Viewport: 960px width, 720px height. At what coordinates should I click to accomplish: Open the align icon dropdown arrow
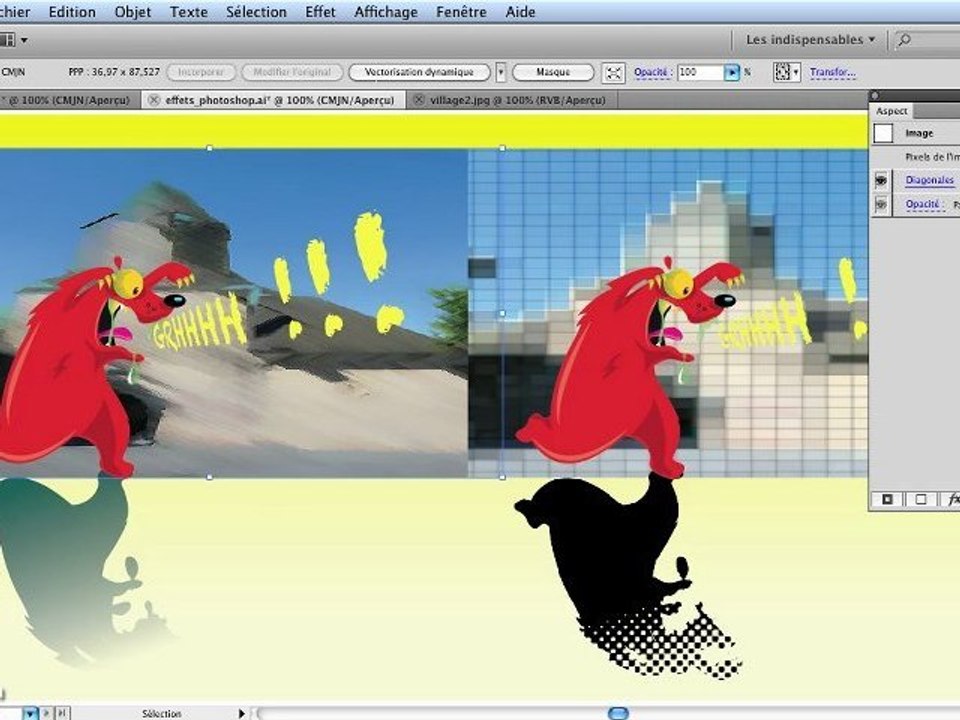tap(796, 73)
